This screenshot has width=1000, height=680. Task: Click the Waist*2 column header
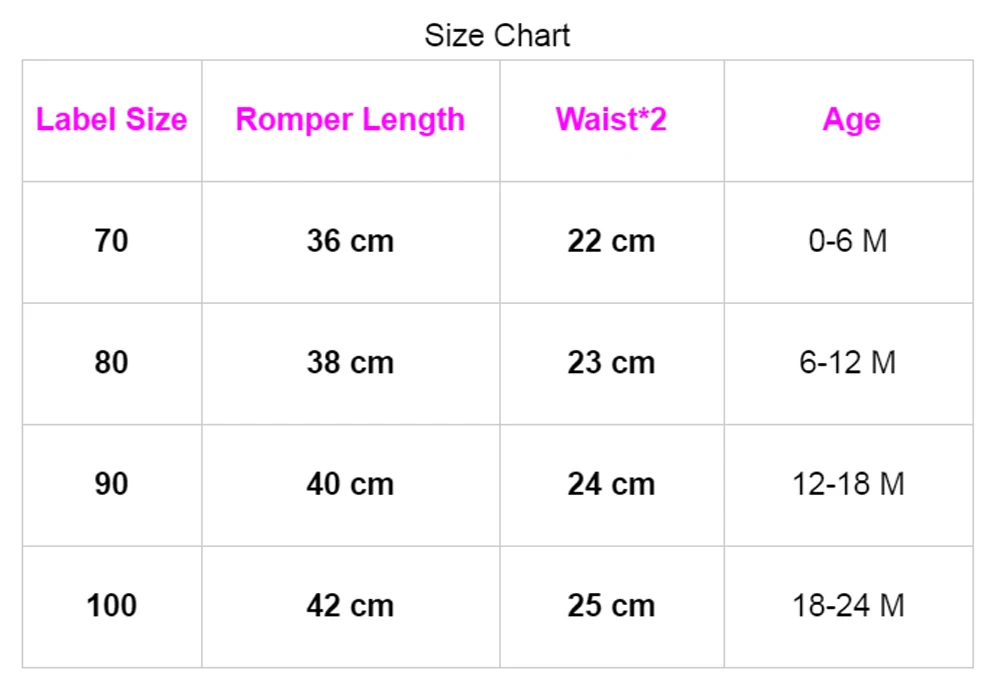[611, 120]
